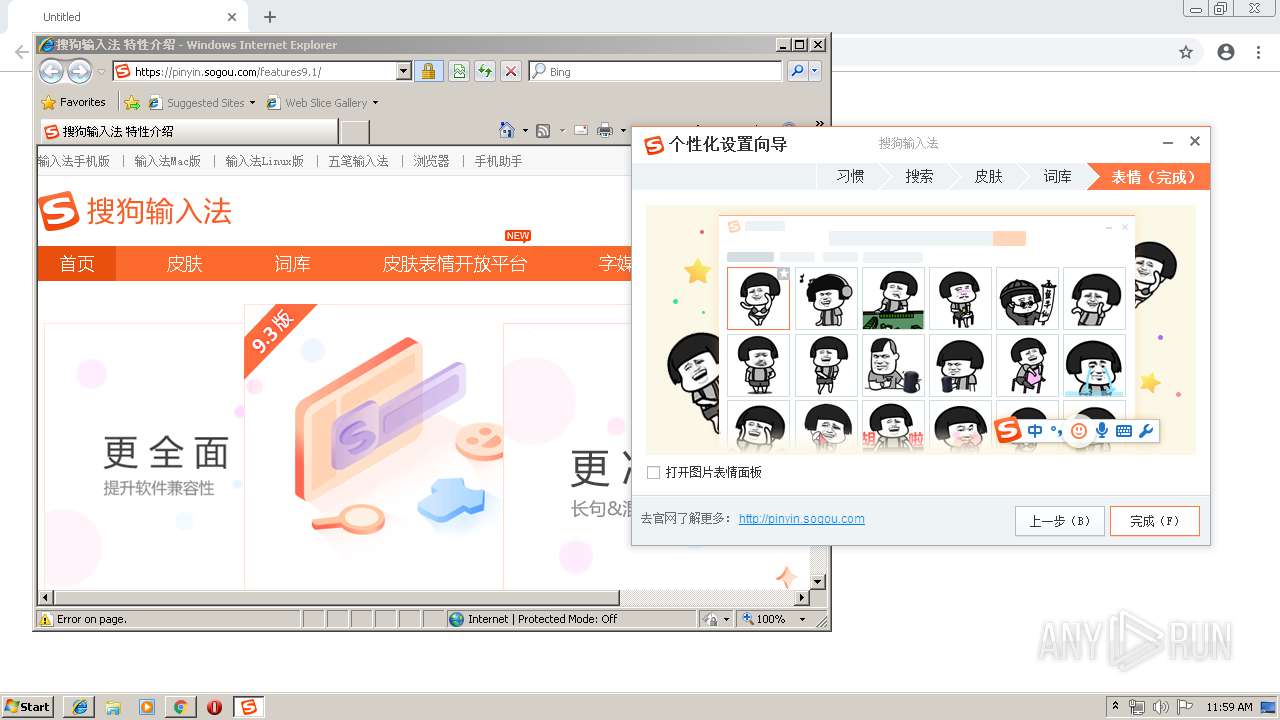Open Internet Explorer from the taskbar
The height and width of the screenshot is (720, 1280).
pos(80,707)
